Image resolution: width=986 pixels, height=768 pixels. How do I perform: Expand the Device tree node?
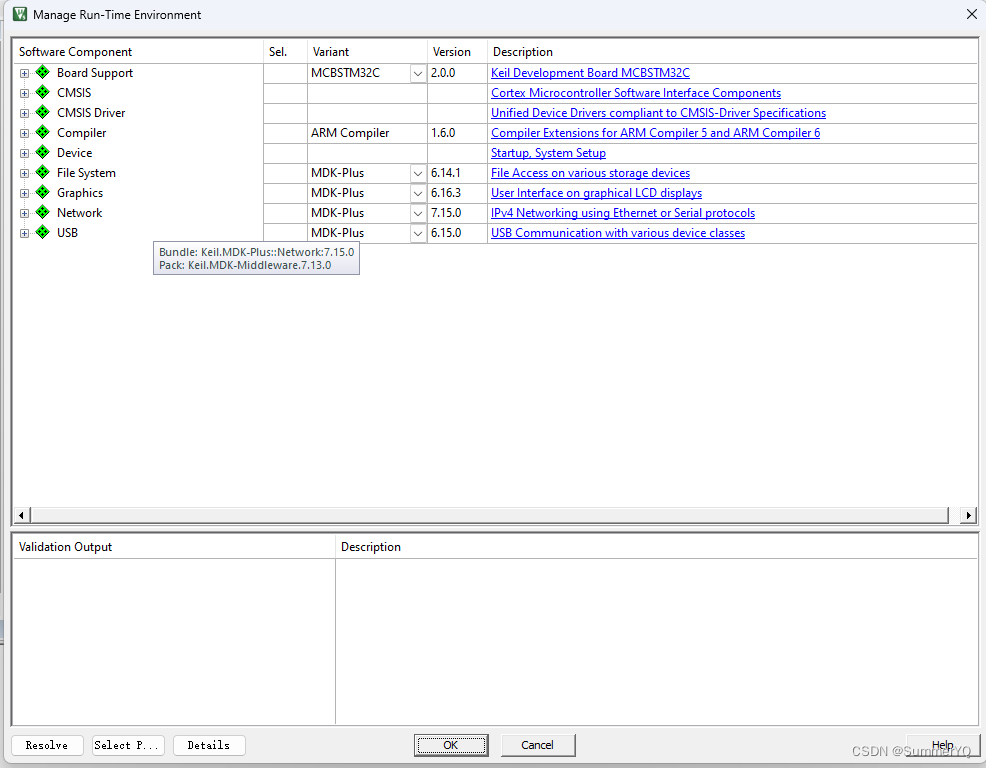pyautogui.click(x=24, y=153)
